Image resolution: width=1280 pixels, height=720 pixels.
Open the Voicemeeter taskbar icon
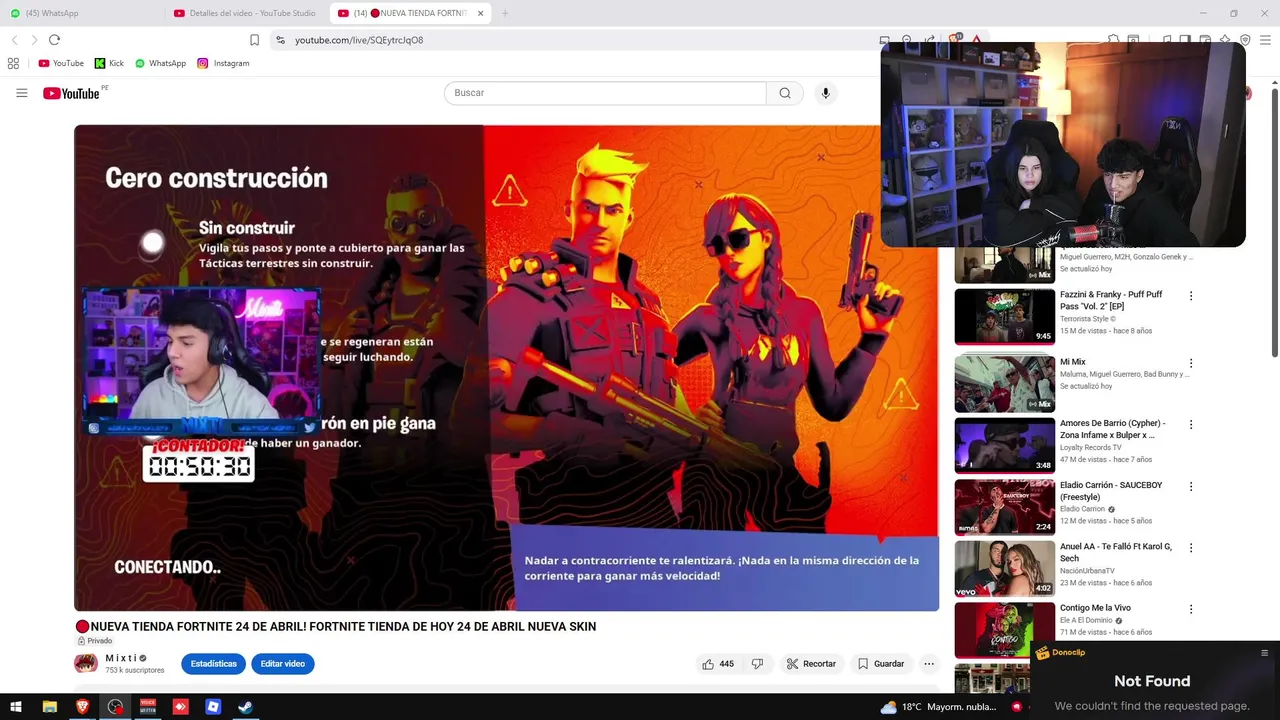(148, 707)
